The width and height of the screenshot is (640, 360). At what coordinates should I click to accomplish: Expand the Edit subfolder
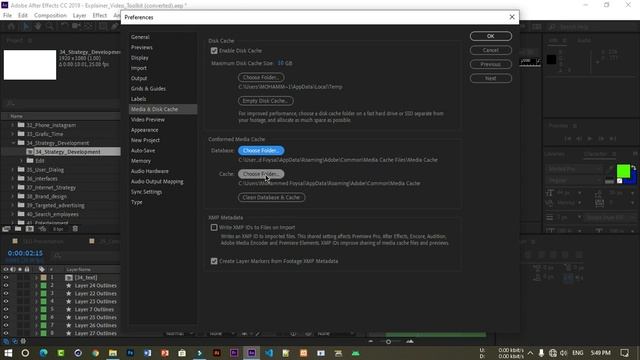[21, 161]
